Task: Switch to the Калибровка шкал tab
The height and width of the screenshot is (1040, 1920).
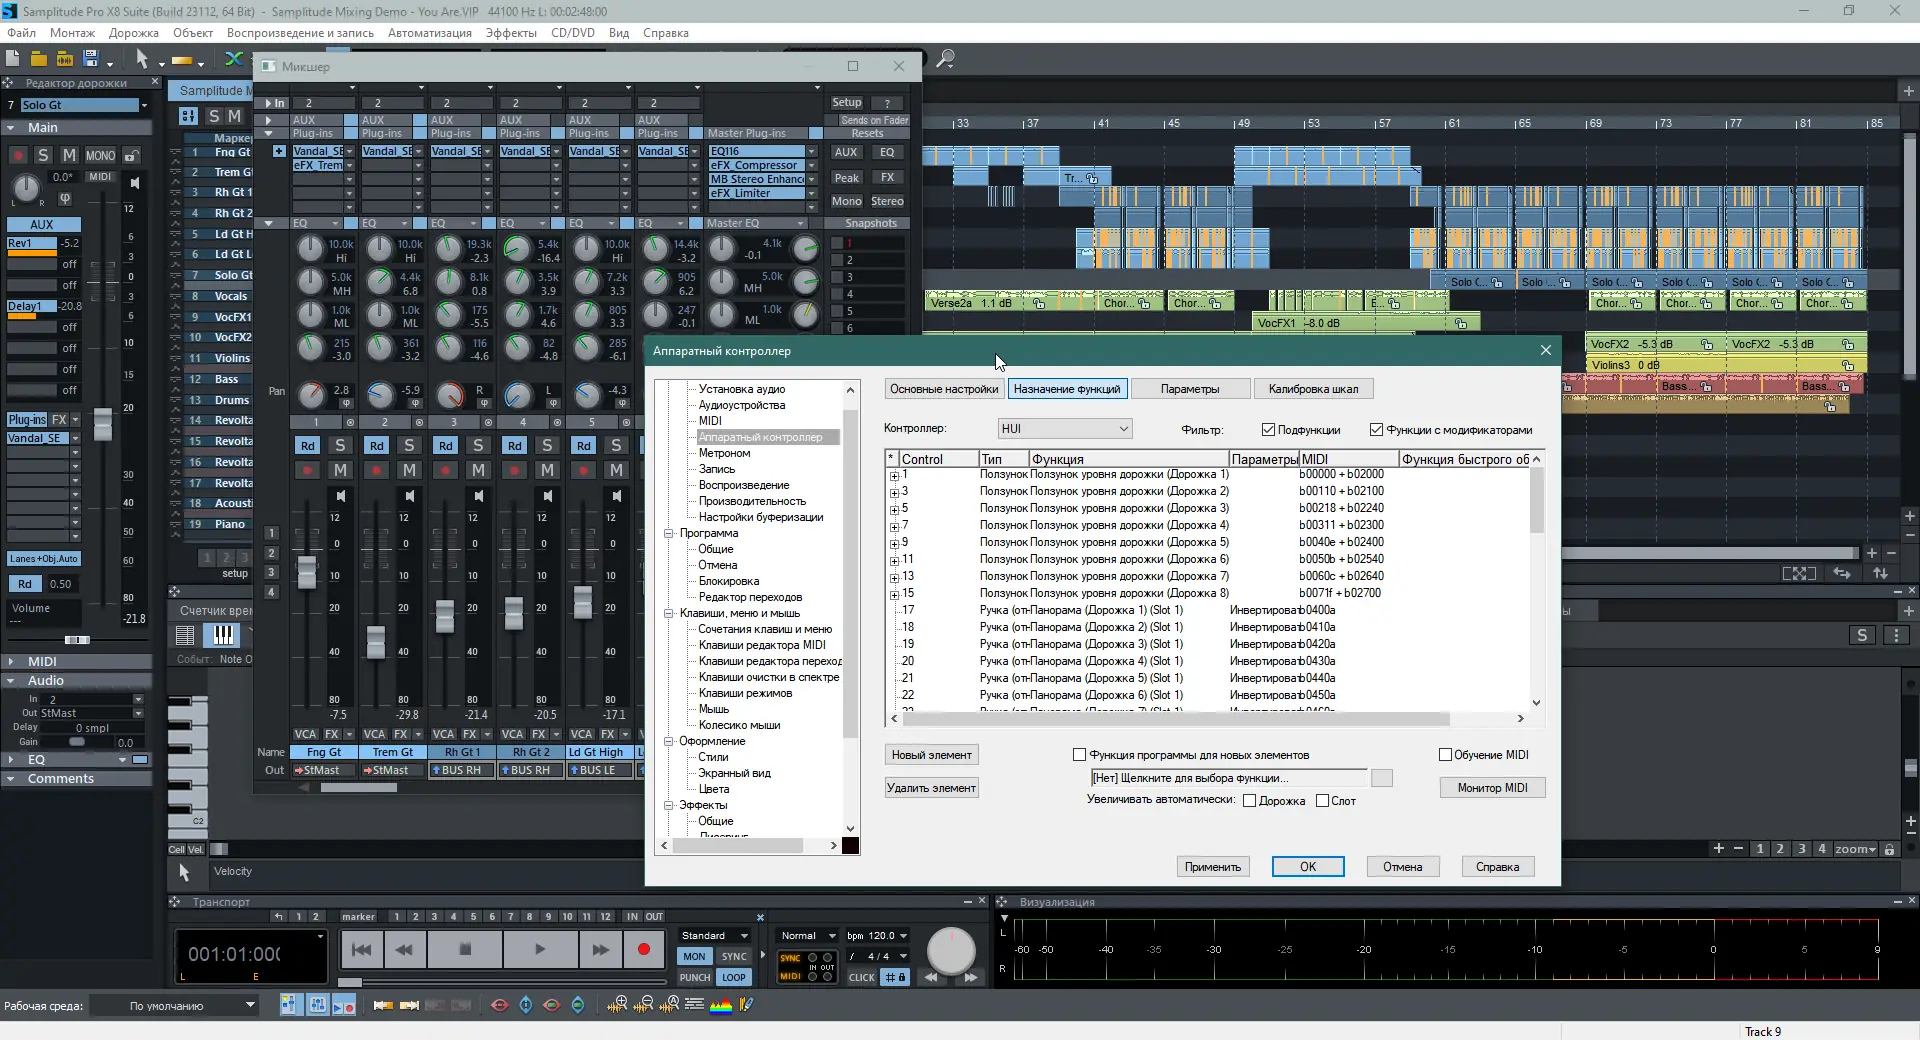Action: point(1313,389)
